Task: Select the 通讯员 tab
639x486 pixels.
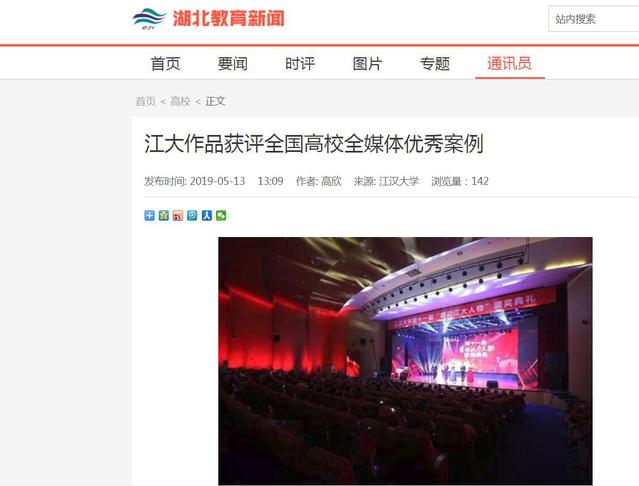Action: tap(509, 64)
